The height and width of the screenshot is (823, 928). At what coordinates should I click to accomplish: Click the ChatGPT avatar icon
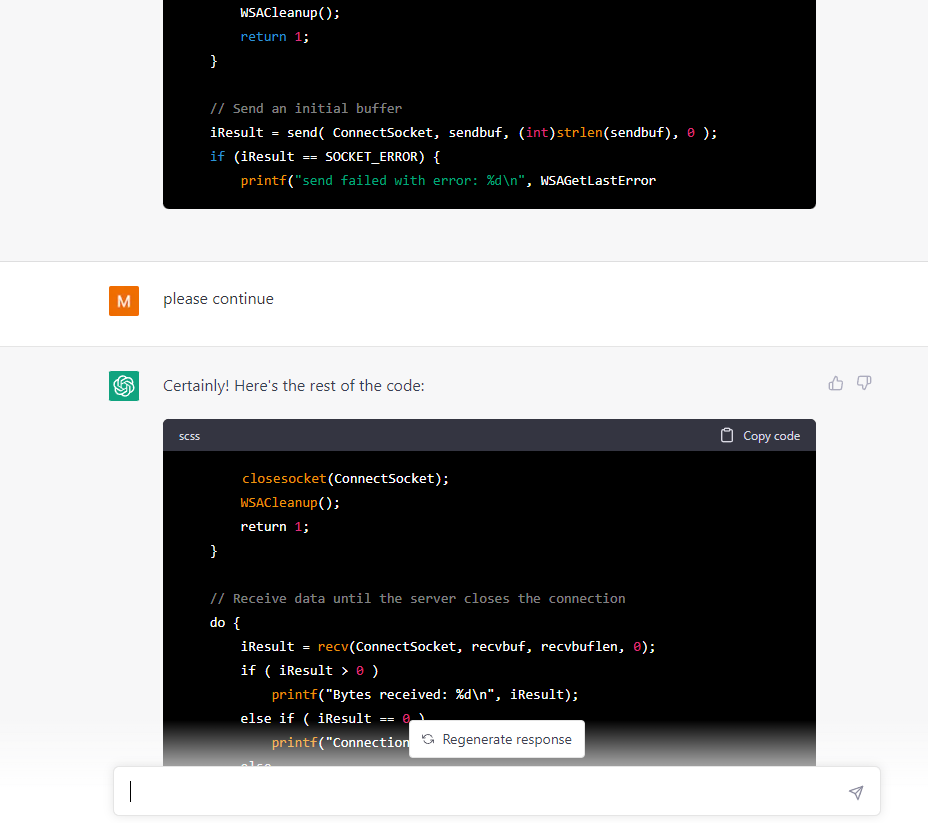(124, 386)
